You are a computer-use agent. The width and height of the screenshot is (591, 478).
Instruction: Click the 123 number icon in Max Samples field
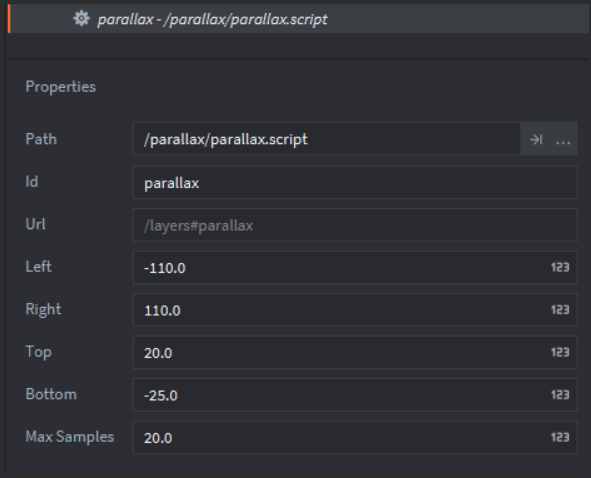coord(560,437)
